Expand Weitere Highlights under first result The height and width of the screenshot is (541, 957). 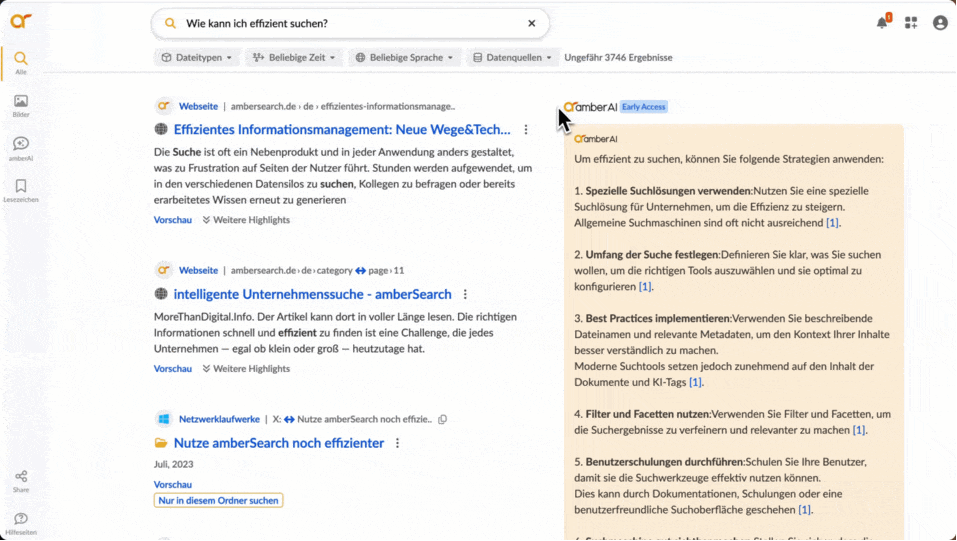pyautogui.click(x=246, y=220)
